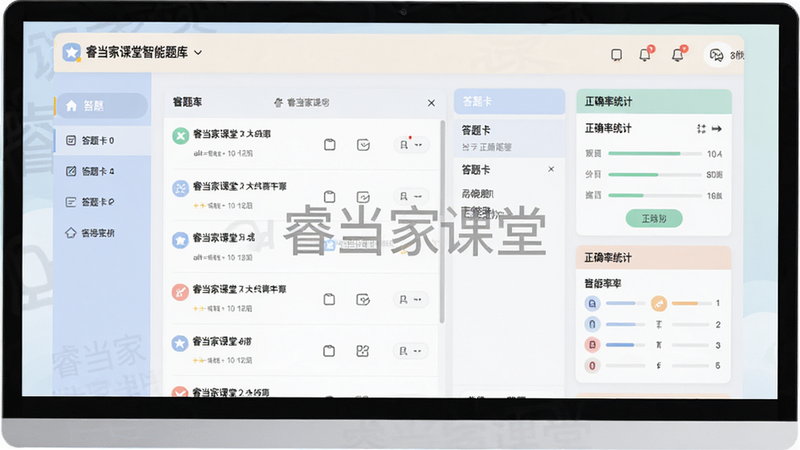Viewport: 800px width, 450px height.
Task: Click the sort icon in the 正确率统计 card
Action: (x=702, y=129)
